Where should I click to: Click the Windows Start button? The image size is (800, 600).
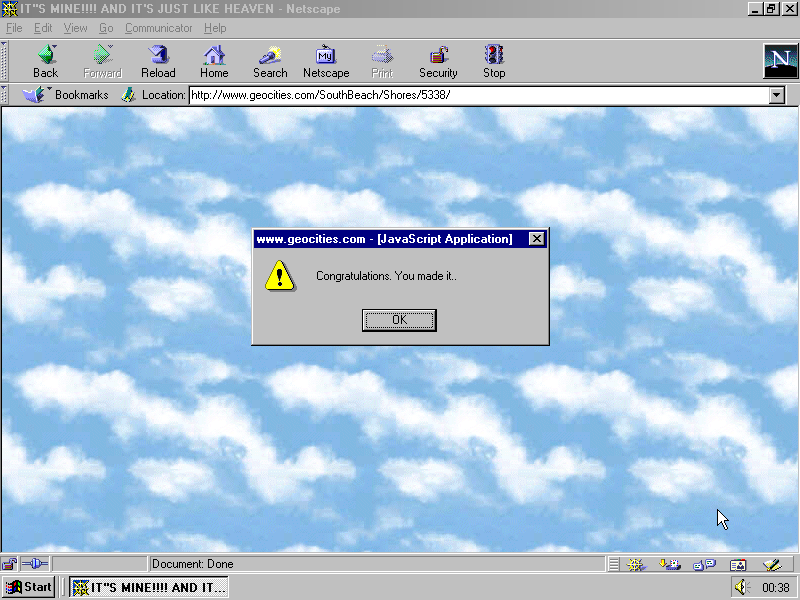[x=29, y=587]
